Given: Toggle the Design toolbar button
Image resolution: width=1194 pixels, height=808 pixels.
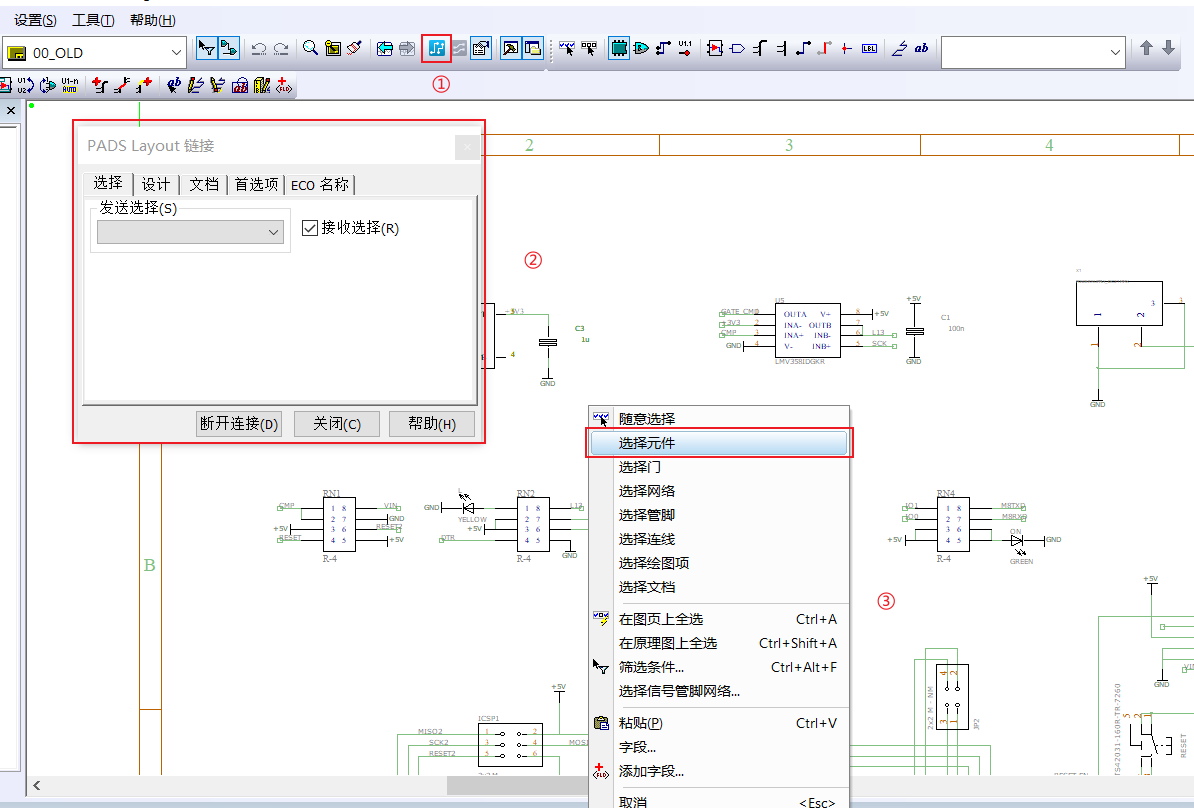Looking at the screenshot, I should click(229, 49).
